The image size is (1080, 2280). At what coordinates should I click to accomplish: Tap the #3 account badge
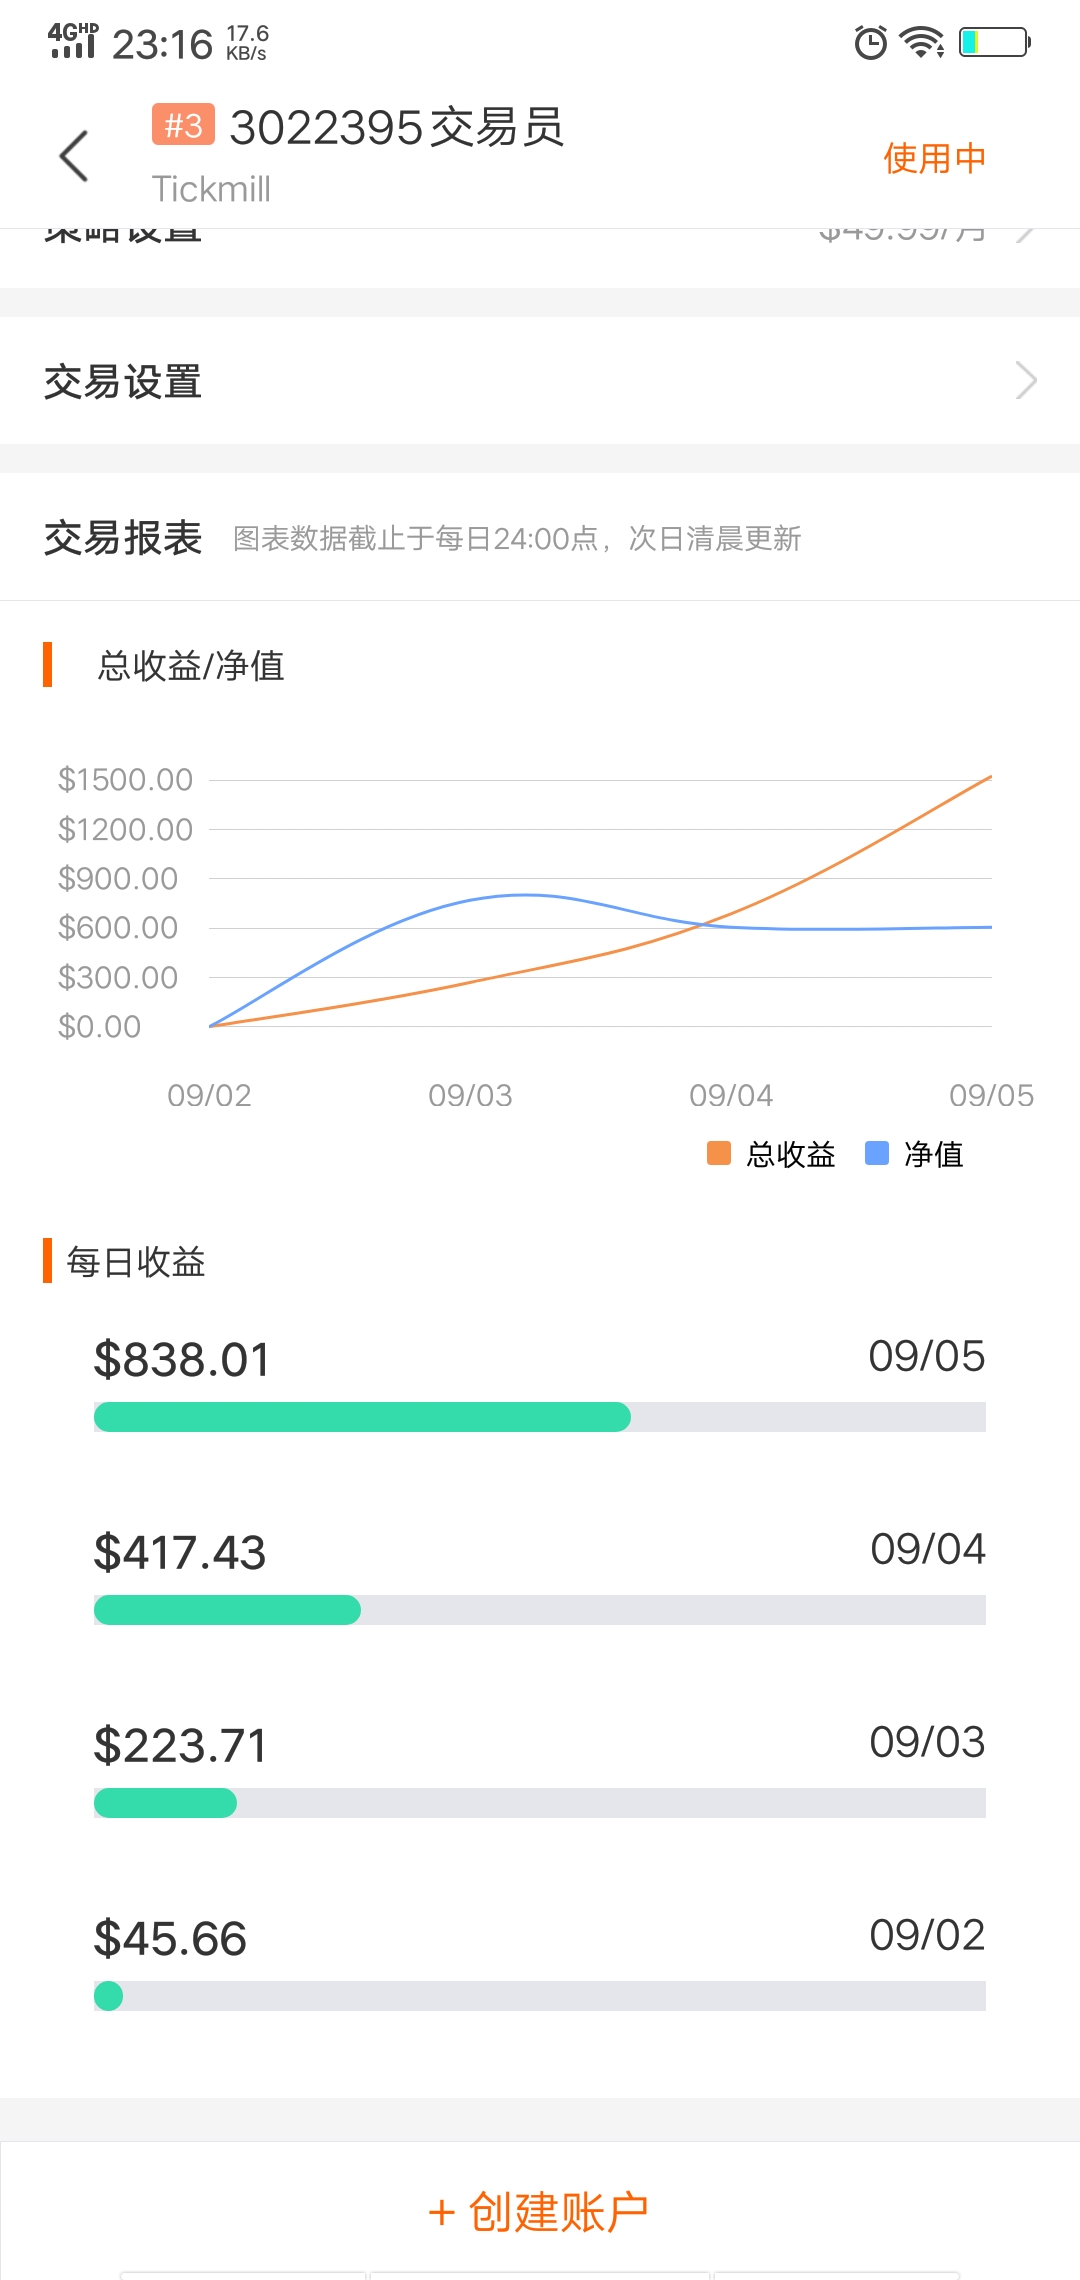(x=183, y=125)
